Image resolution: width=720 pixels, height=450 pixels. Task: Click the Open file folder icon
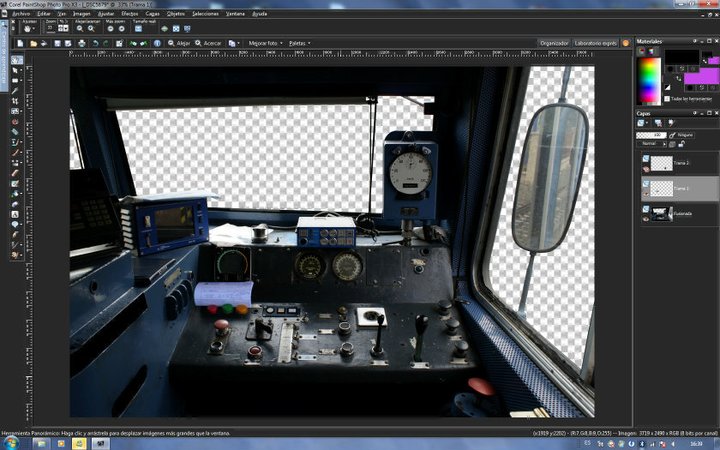click(33, 44)
